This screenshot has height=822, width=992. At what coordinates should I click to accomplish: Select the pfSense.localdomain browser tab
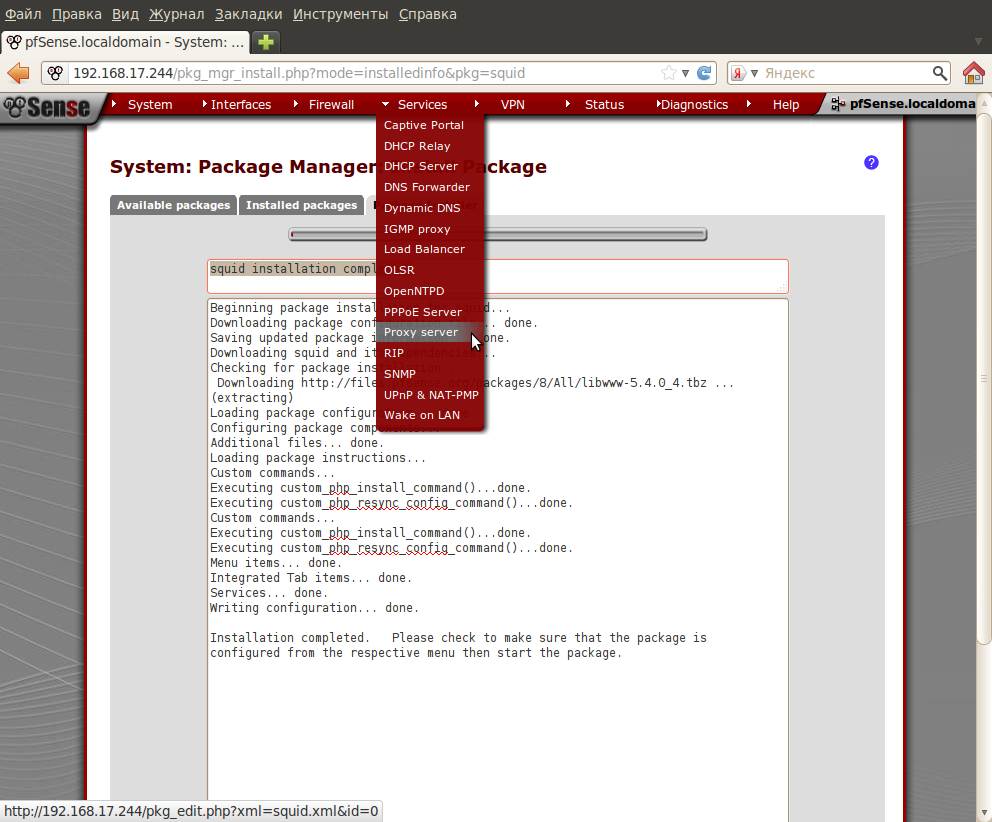tap(125, 42)
